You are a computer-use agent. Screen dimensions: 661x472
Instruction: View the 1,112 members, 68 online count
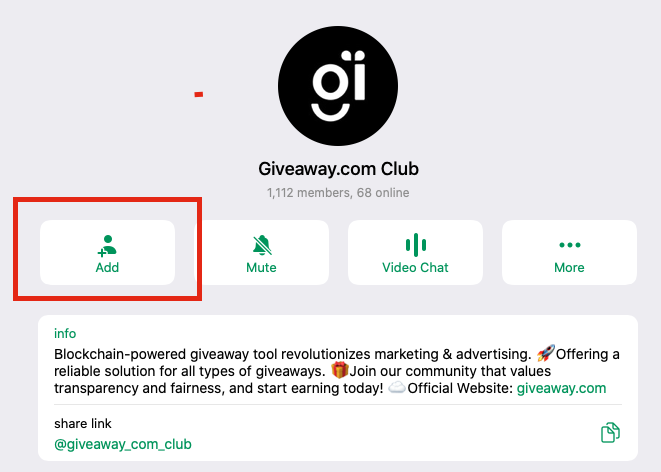click(338, 193)
